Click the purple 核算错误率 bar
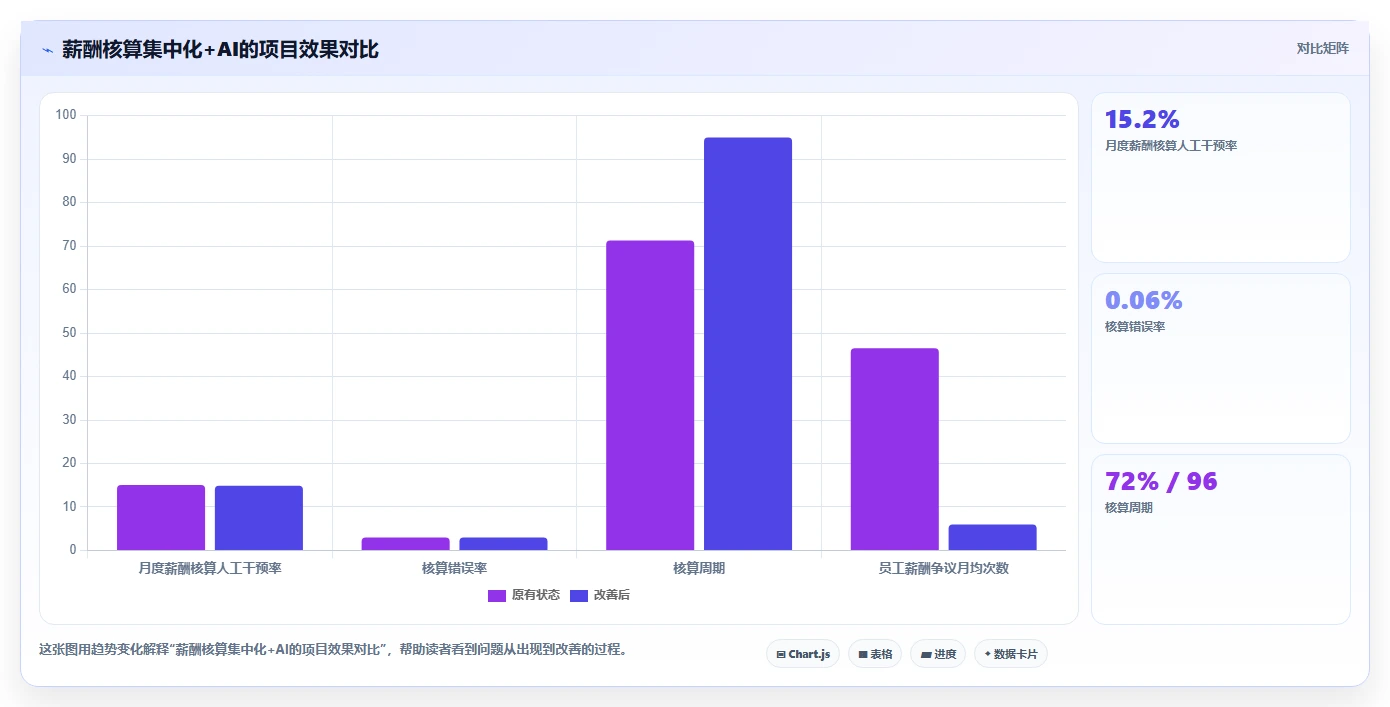Screen dimensions: 1390x707 [406, 544]
